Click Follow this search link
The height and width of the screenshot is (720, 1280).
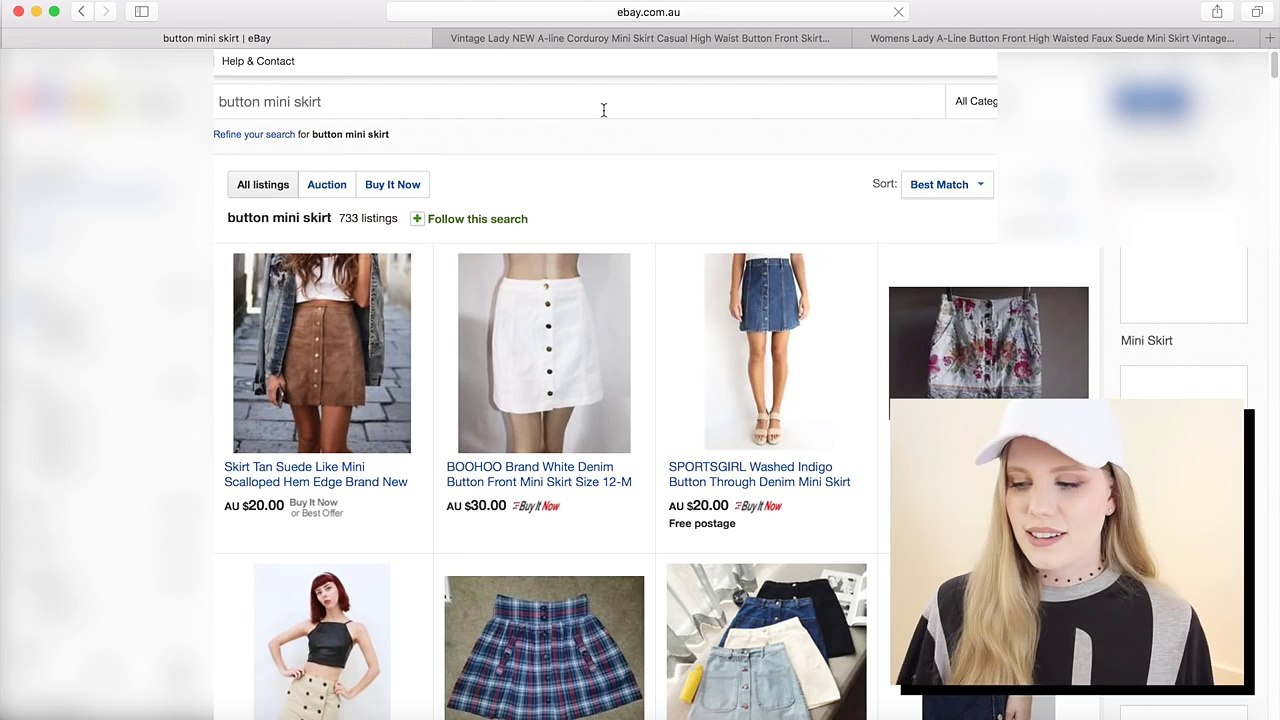(x=477, y=219)
